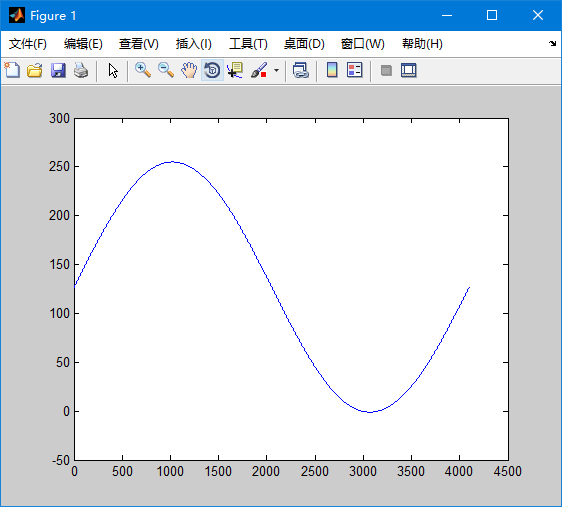Select the Edit Plot arrow tool
Viewport: 562px width, 507px height.
(x=113, y=71)
